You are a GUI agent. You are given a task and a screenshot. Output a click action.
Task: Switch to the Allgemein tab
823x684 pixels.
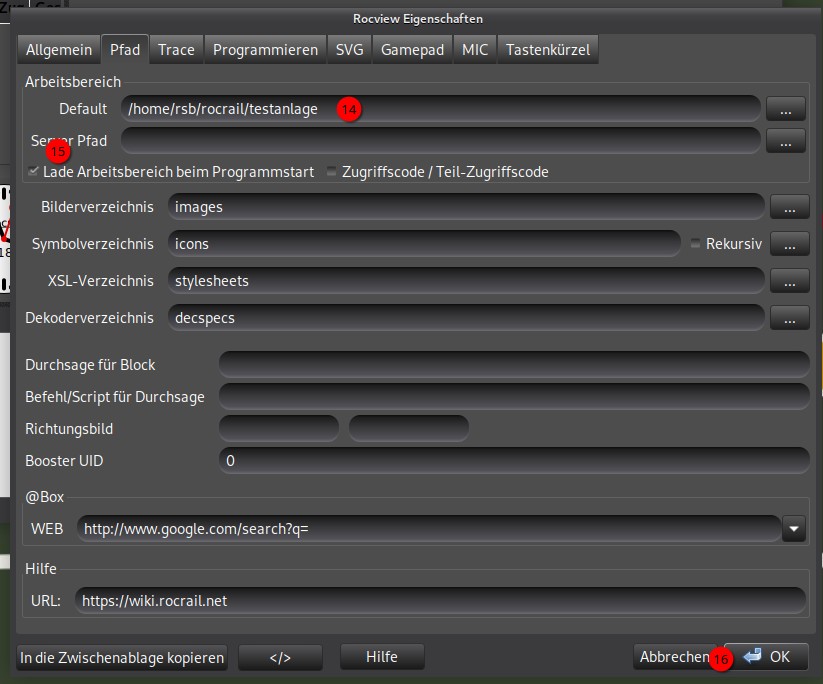point(58,49)
